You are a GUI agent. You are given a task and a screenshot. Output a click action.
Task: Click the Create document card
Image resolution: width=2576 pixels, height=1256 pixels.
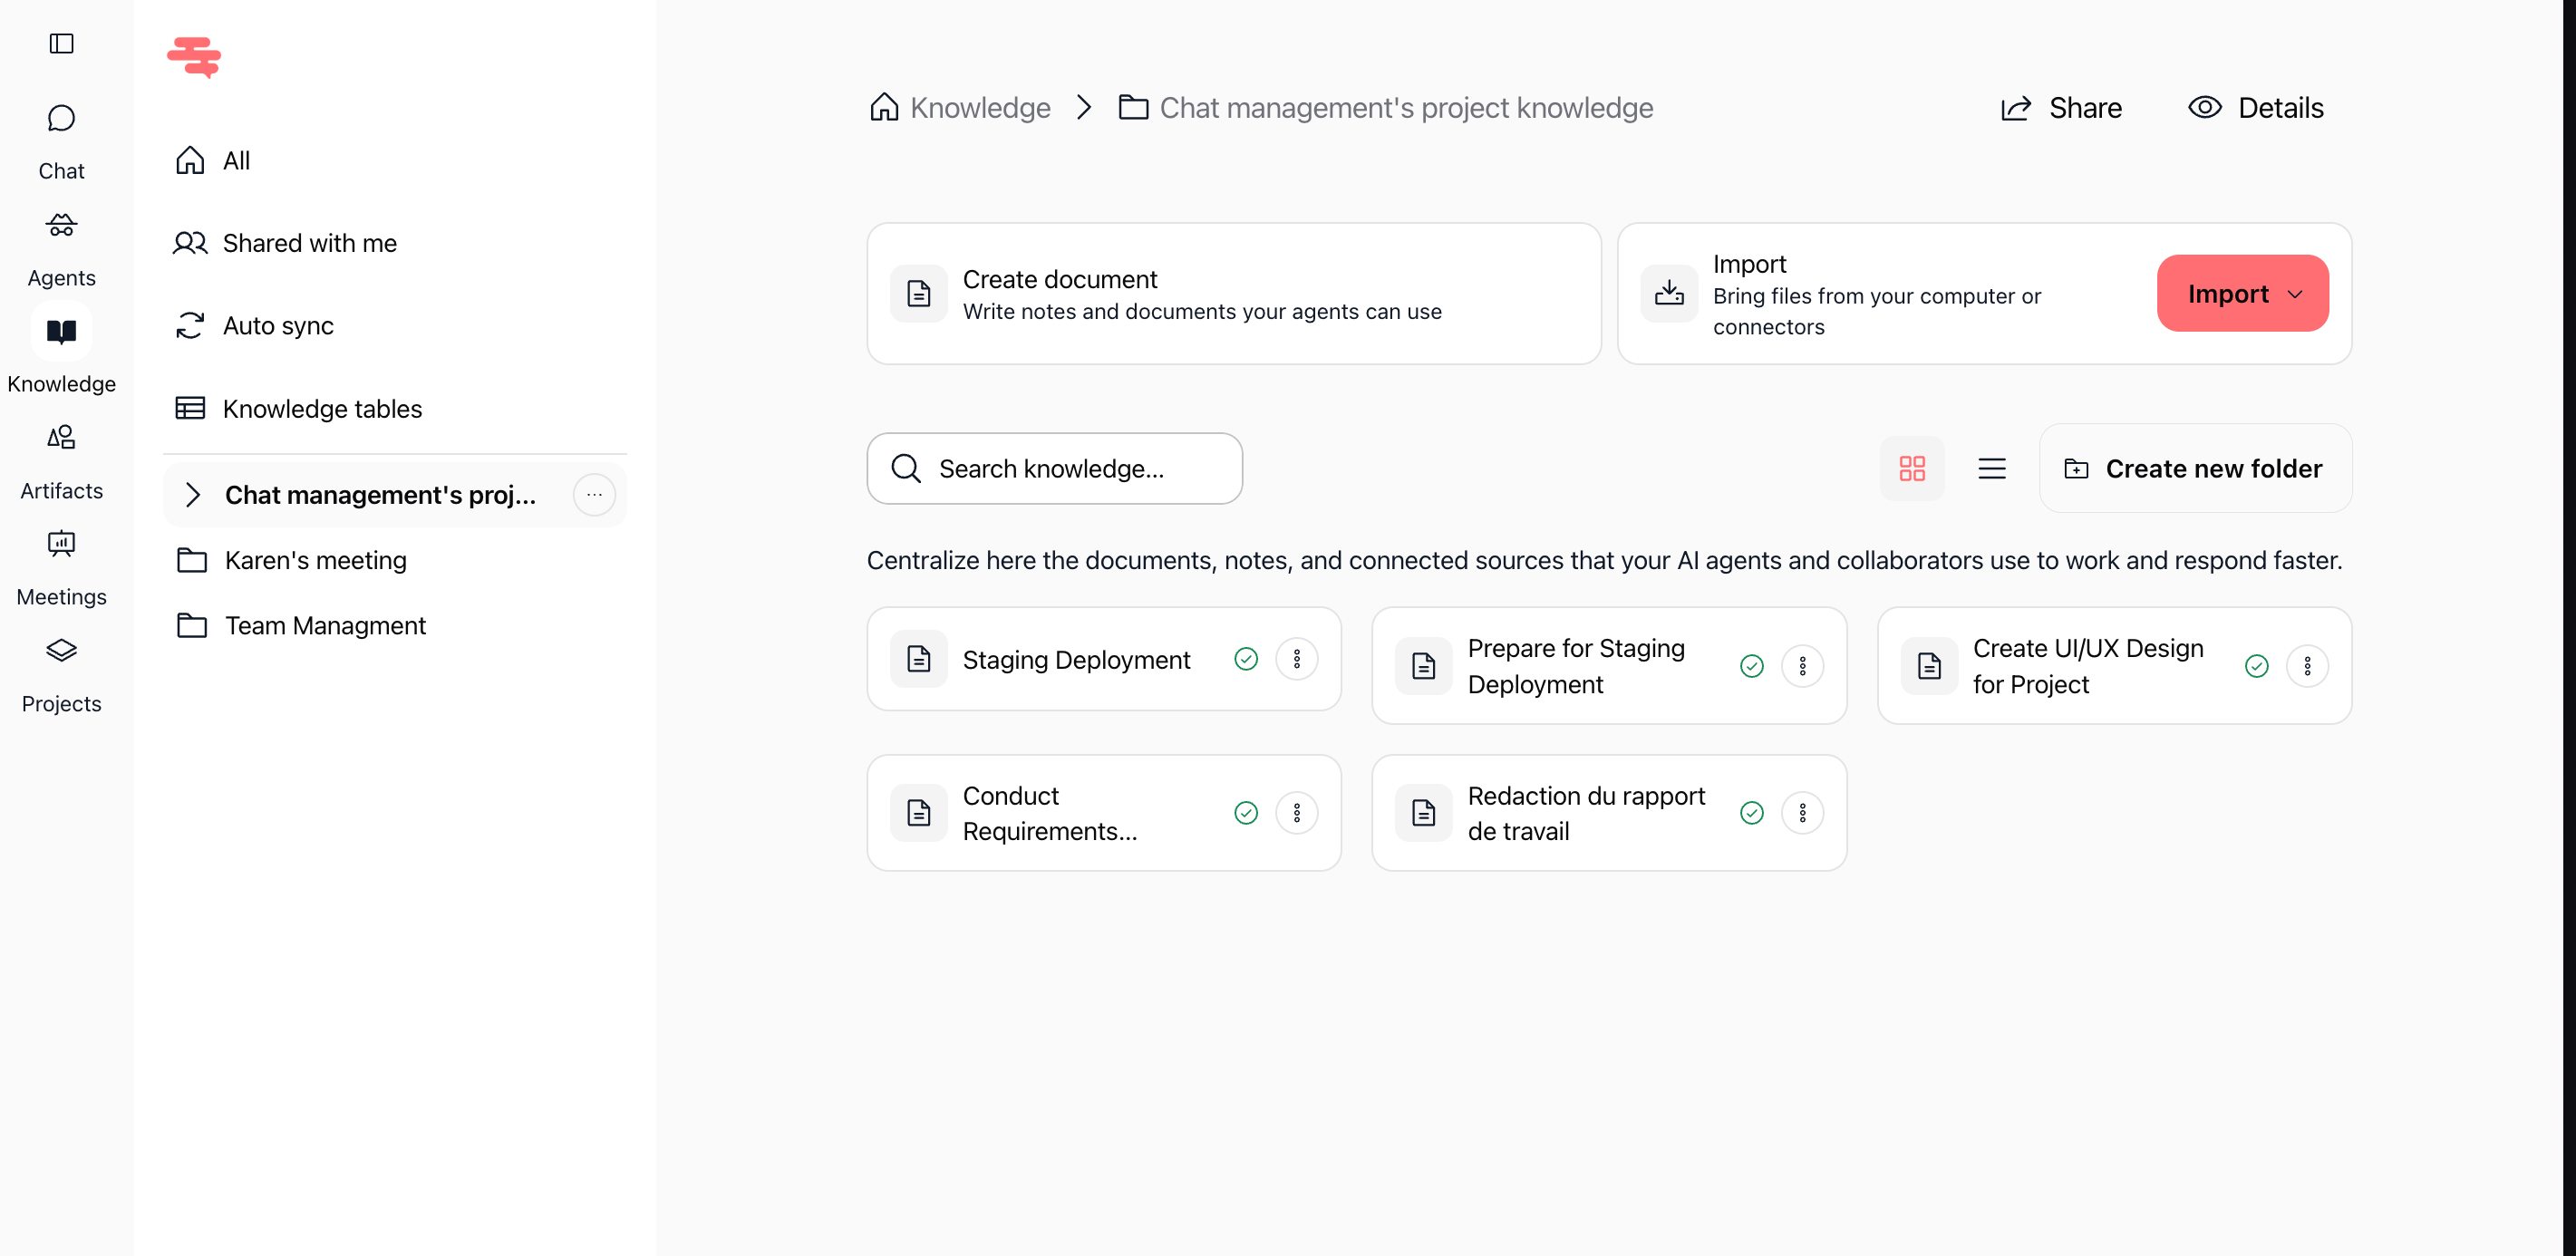click(1234, 293)
